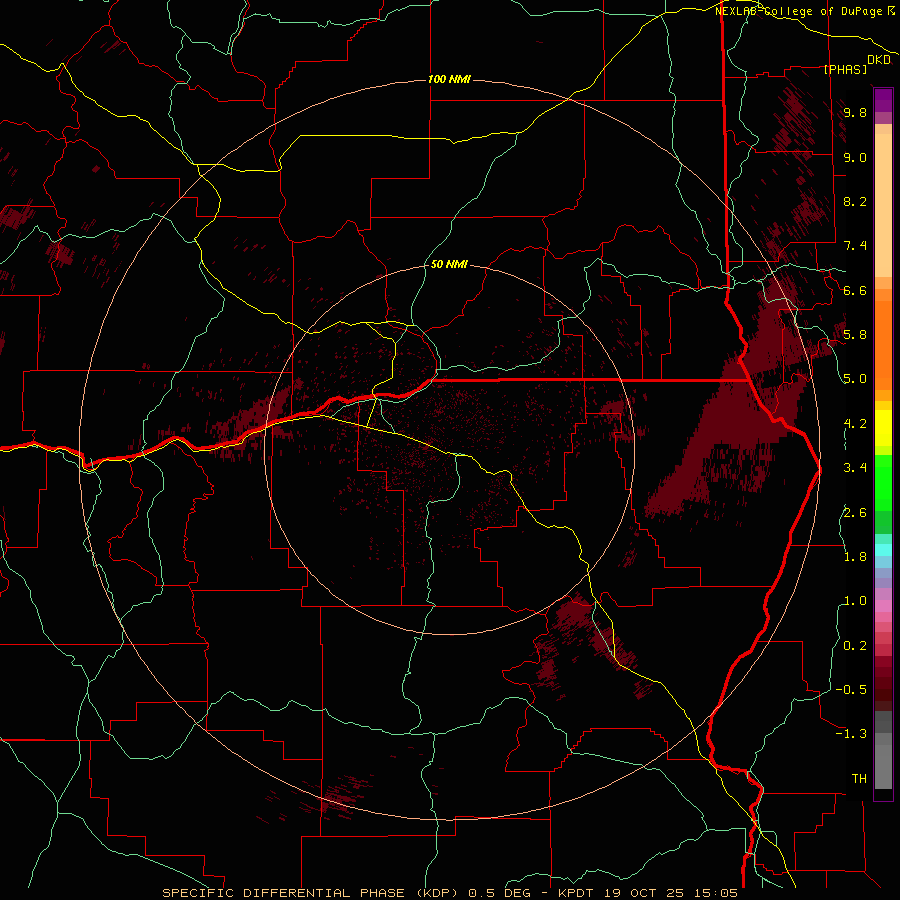The image size is (900, 900).
Task: Click the 9.8 value on color scale
Action: (x=855, y=112)
